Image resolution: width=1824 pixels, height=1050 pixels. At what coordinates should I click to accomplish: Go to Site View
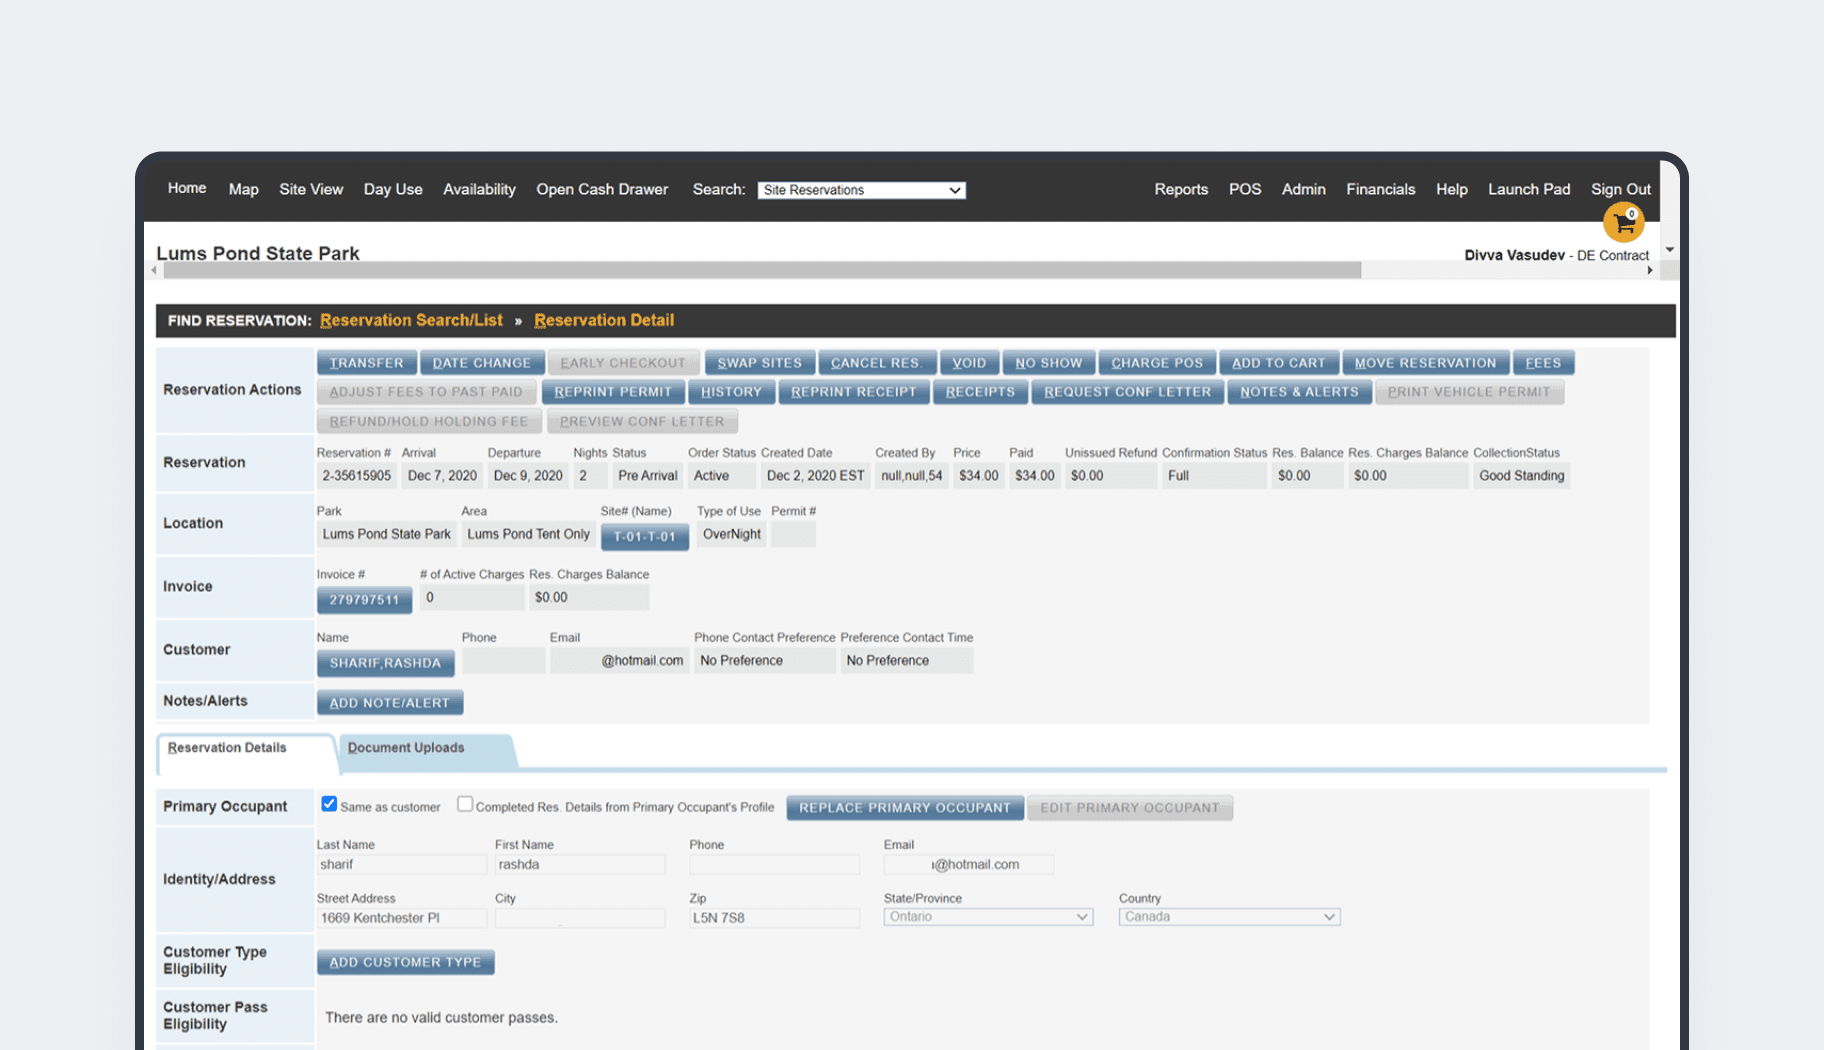(x=311, y=189)
